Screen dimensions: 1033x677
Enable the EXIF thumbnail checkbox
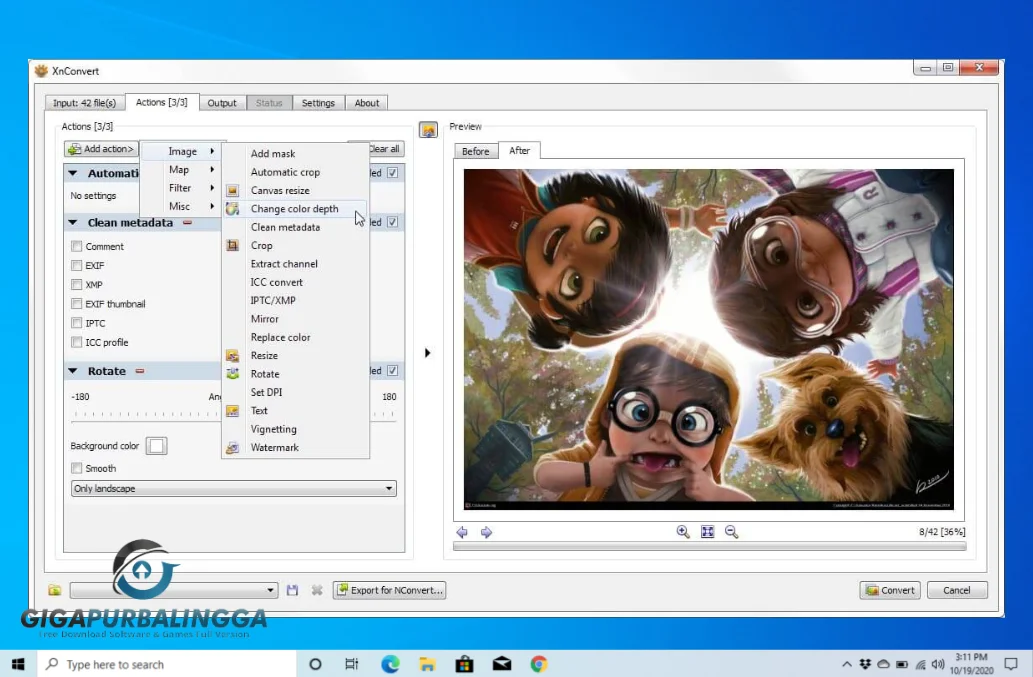(x=76, y=304)
